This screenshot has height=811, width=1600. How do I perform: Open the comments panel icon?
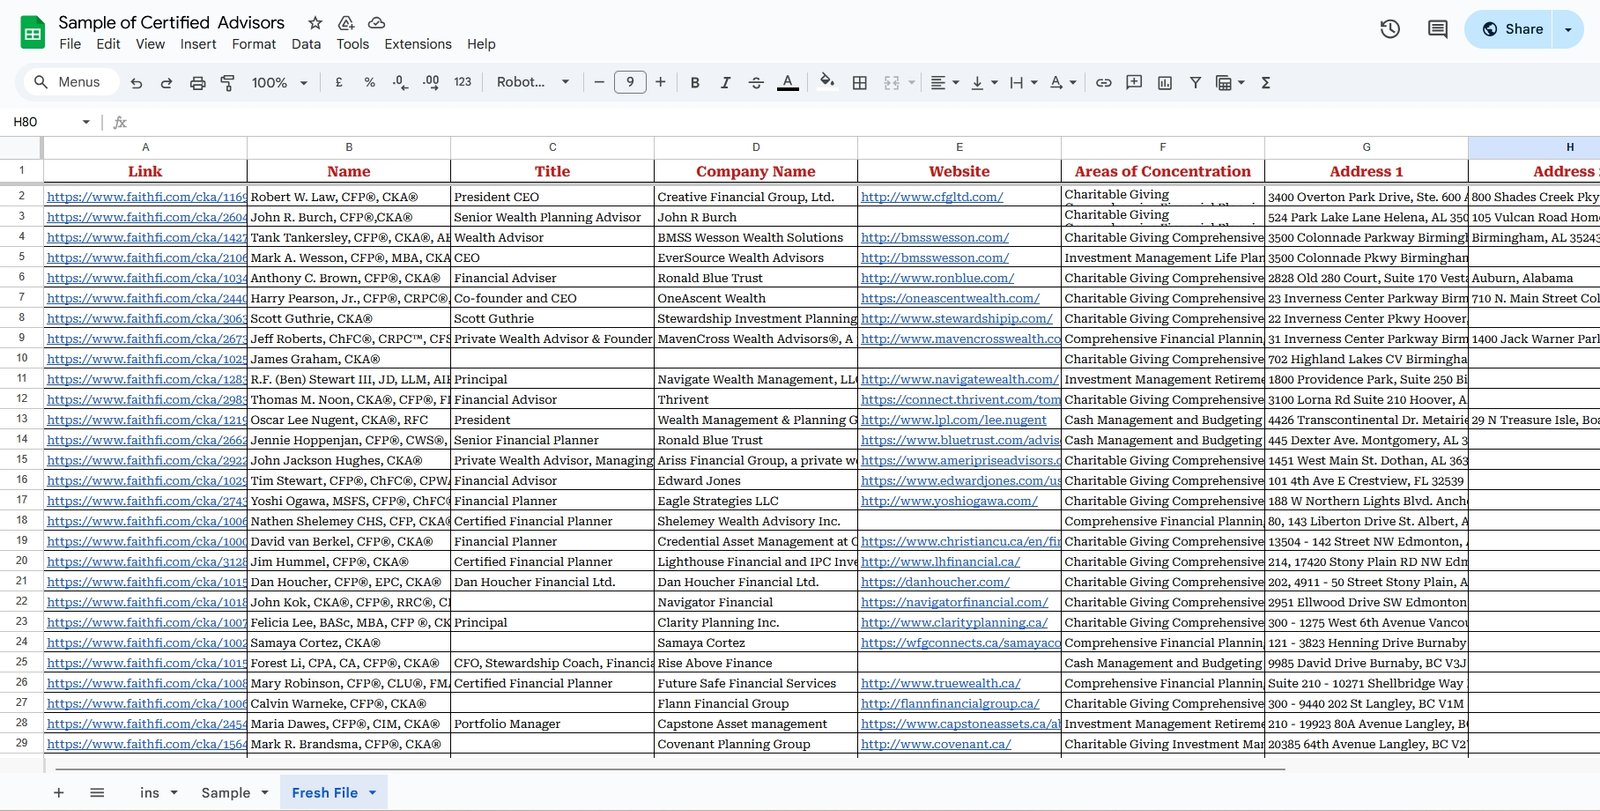point(1437,29)
